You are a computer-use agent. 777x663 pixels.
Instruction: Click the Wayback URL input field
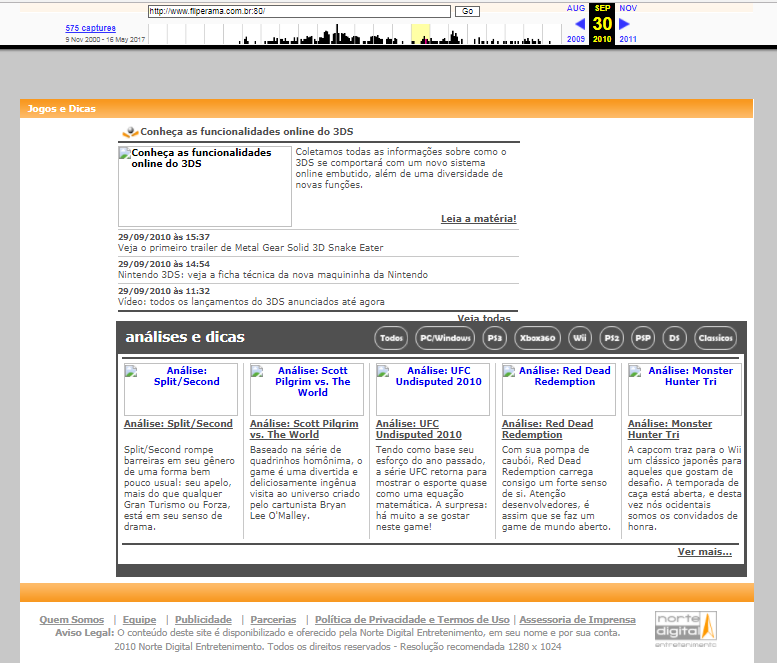click(299, 11)
